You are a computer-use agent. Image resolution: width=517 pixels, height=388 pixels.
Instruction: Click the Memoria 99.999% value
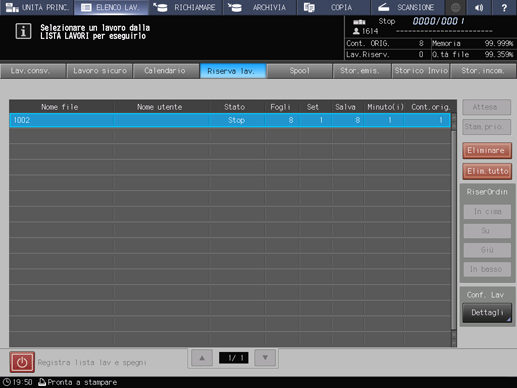tap(499, 44)
